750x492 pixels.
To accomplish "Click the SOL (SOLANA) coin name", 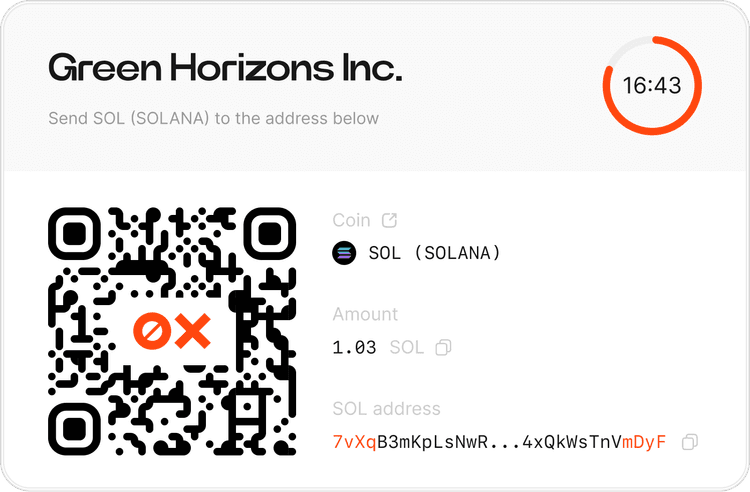I will [x=434, y=253].
